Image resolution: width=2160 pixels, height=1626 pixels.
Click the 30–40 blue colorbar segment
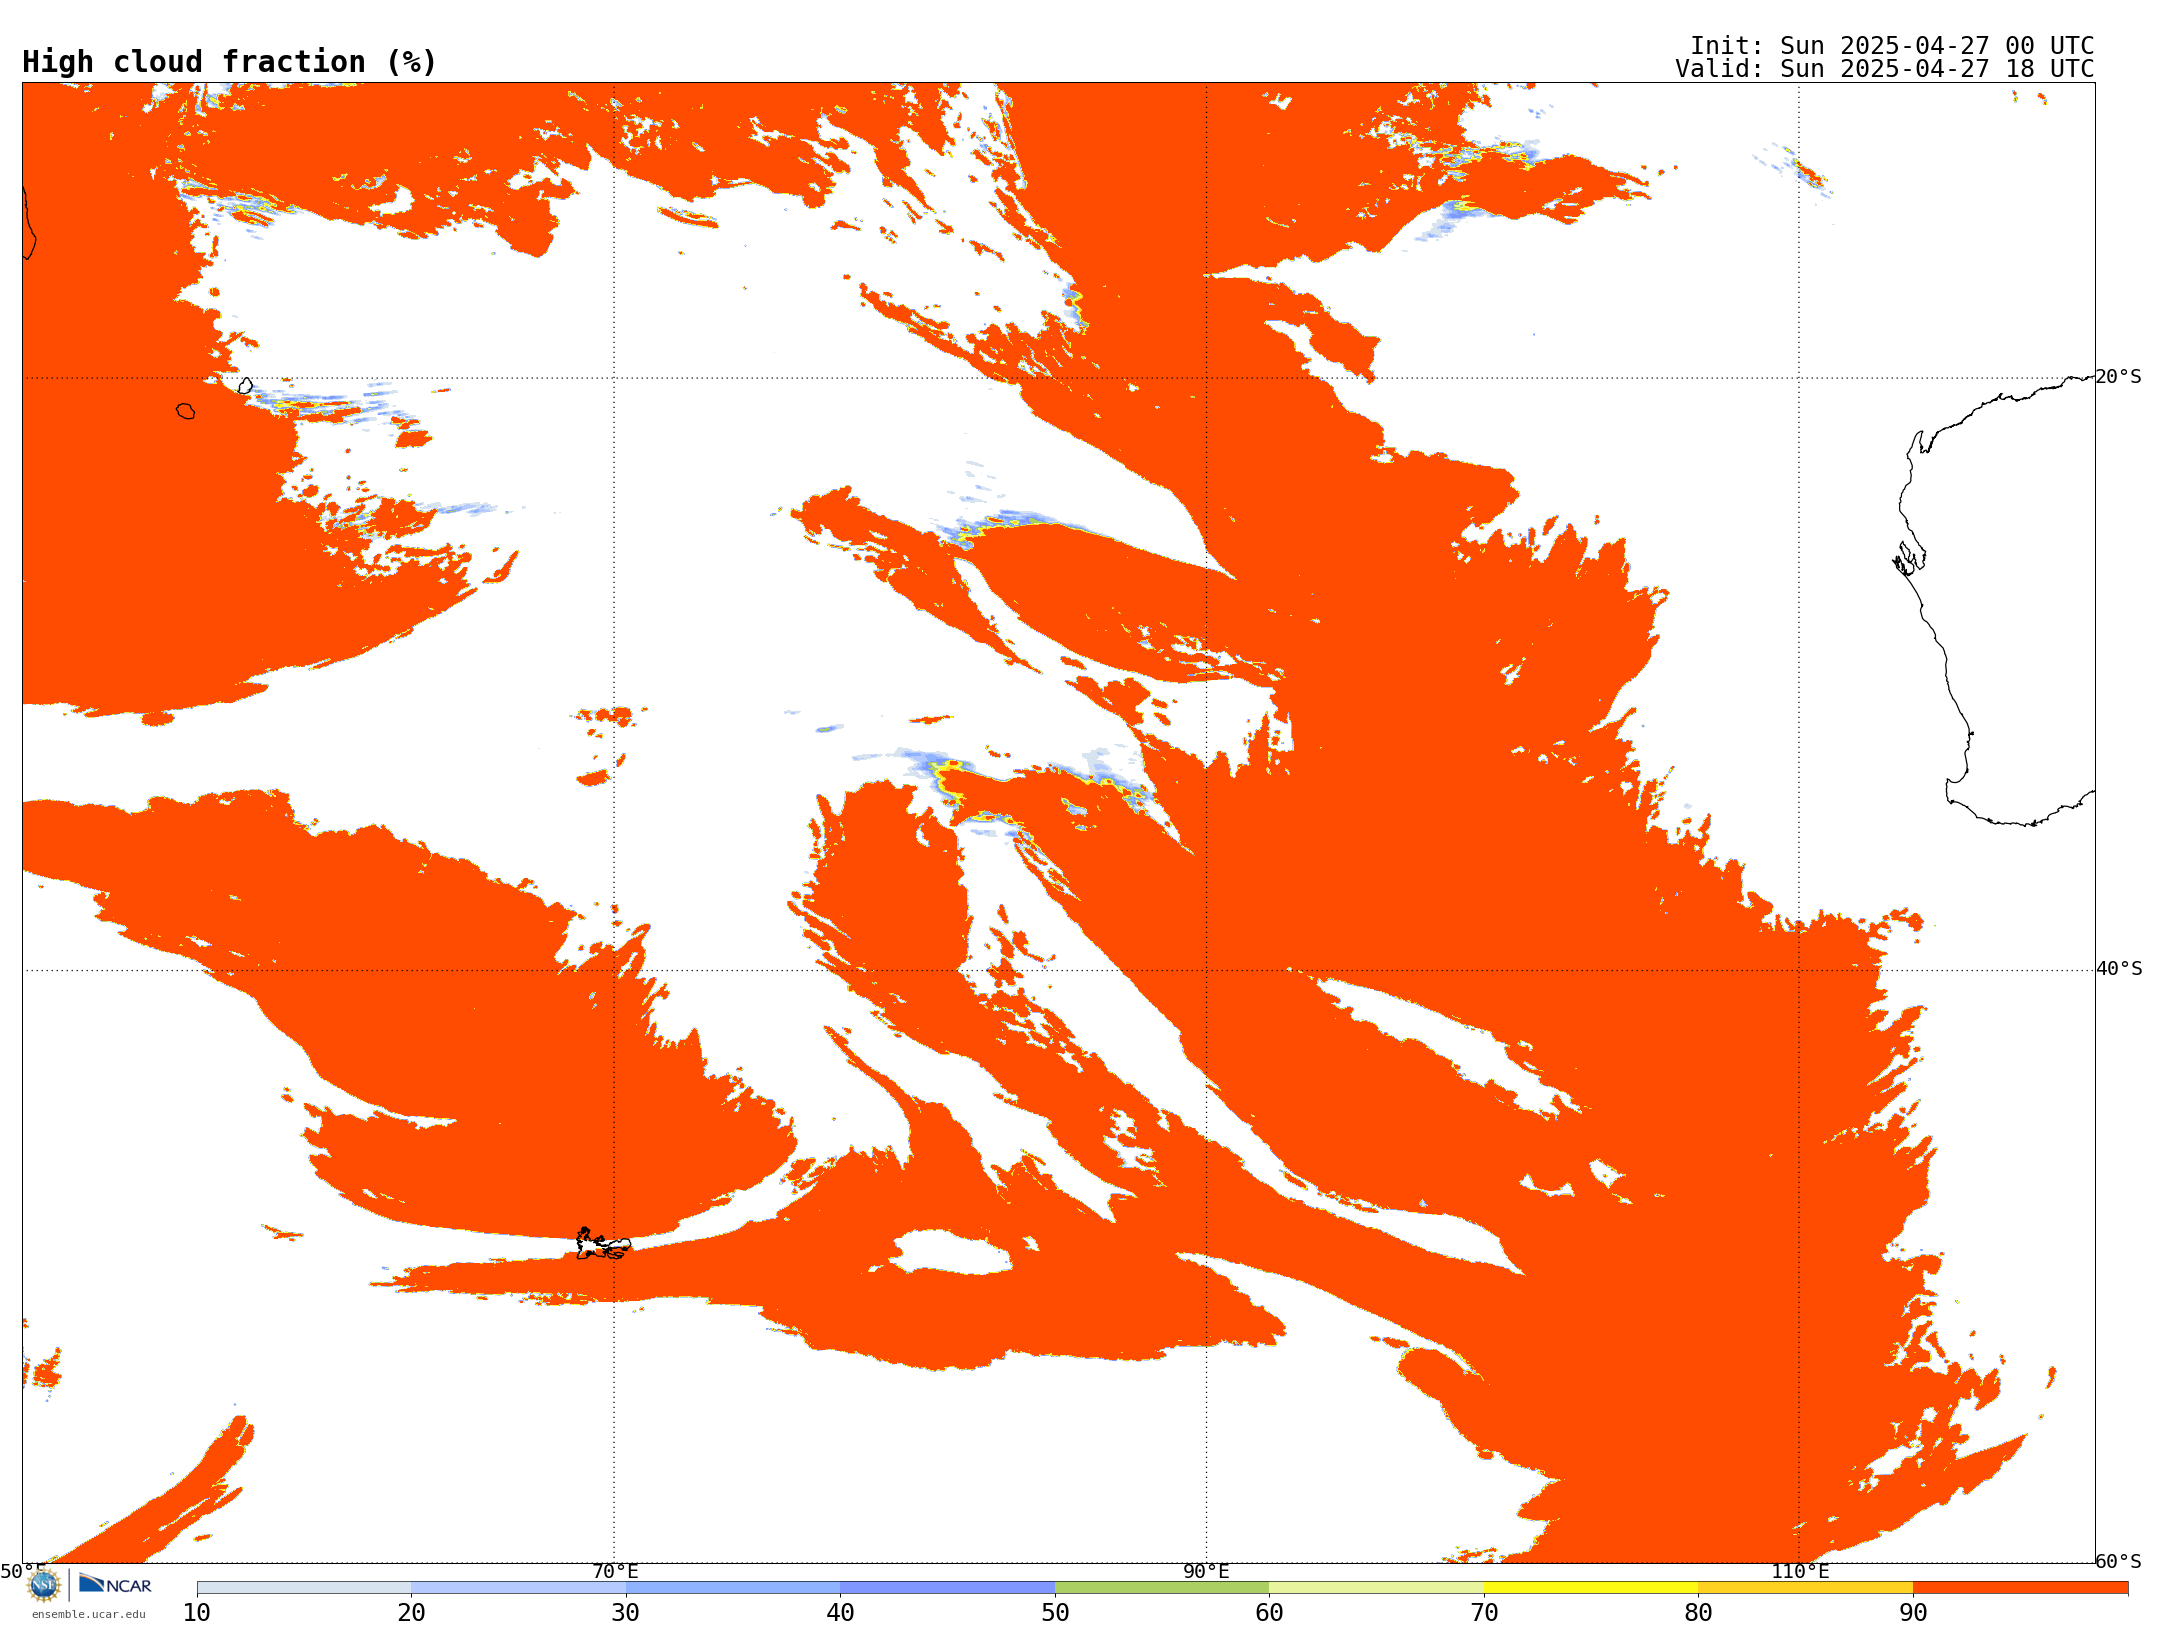(733, 1588)
